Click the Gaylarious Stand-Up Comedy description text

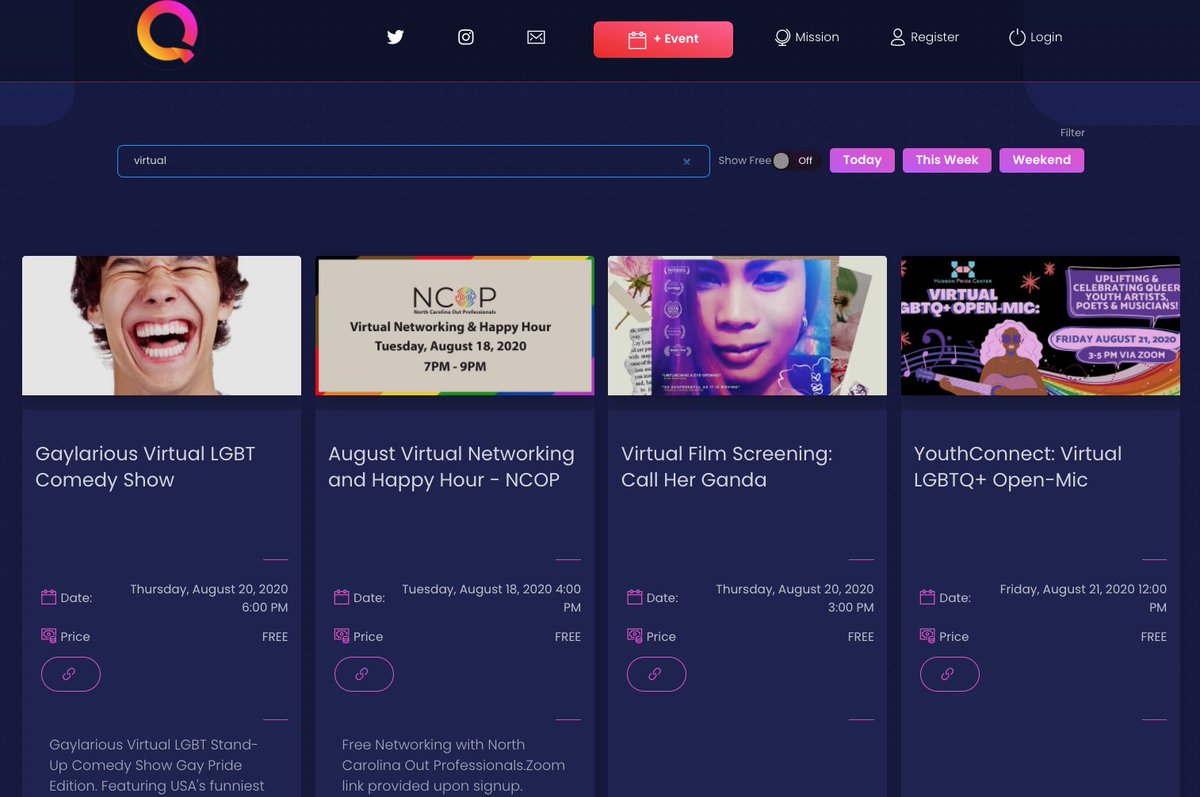point(157,765)
